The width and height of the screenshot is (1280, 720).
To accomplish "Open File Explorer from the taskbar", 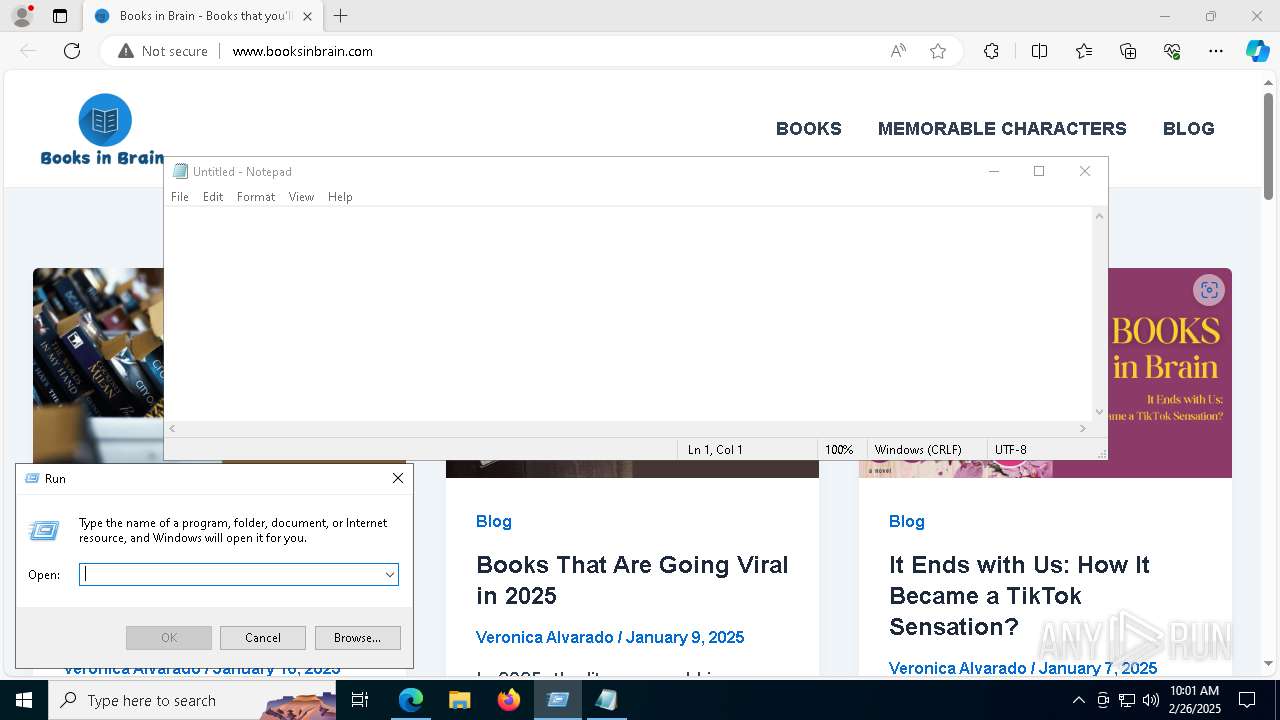I will (459, 700).
